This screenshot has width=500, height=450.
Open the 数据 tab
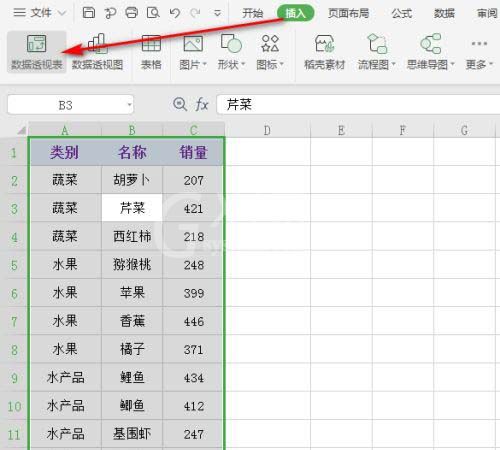444,13
